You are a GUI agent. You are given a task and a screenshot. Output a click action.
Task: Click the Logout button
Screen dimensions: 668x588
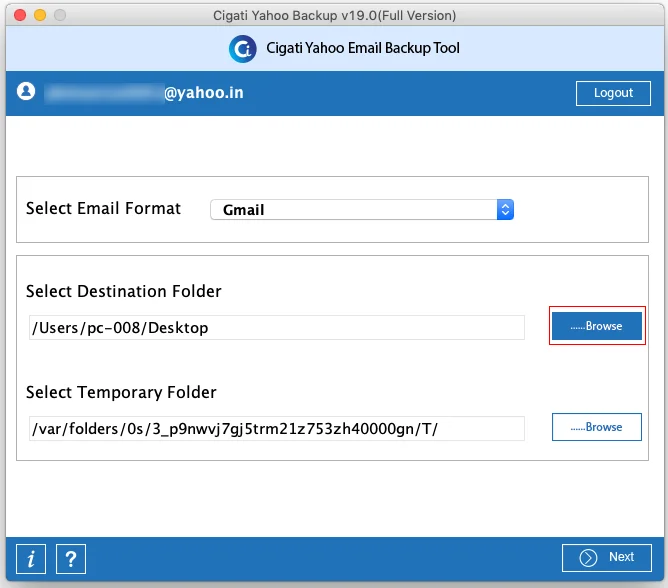click(x=613, y=93)
